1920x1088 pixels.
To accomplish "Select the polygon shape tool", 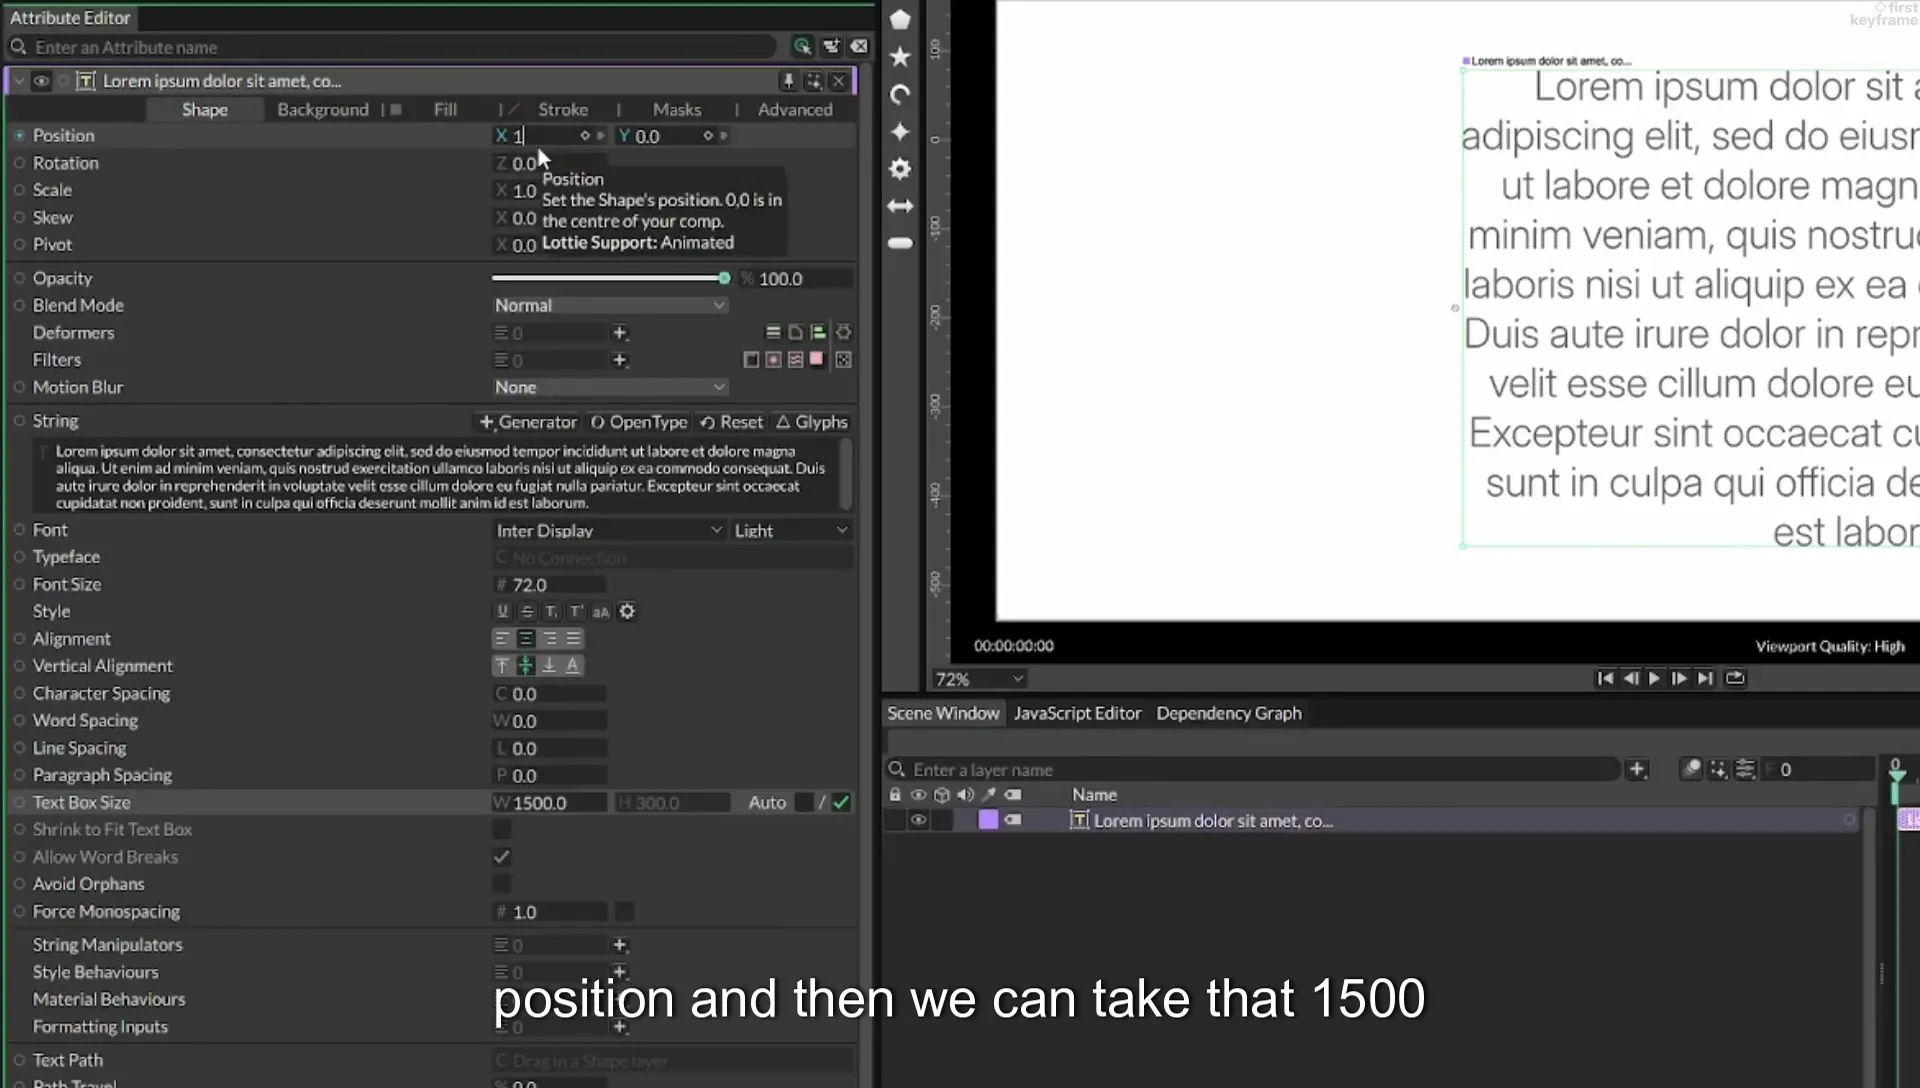I will tap(900, 19).
